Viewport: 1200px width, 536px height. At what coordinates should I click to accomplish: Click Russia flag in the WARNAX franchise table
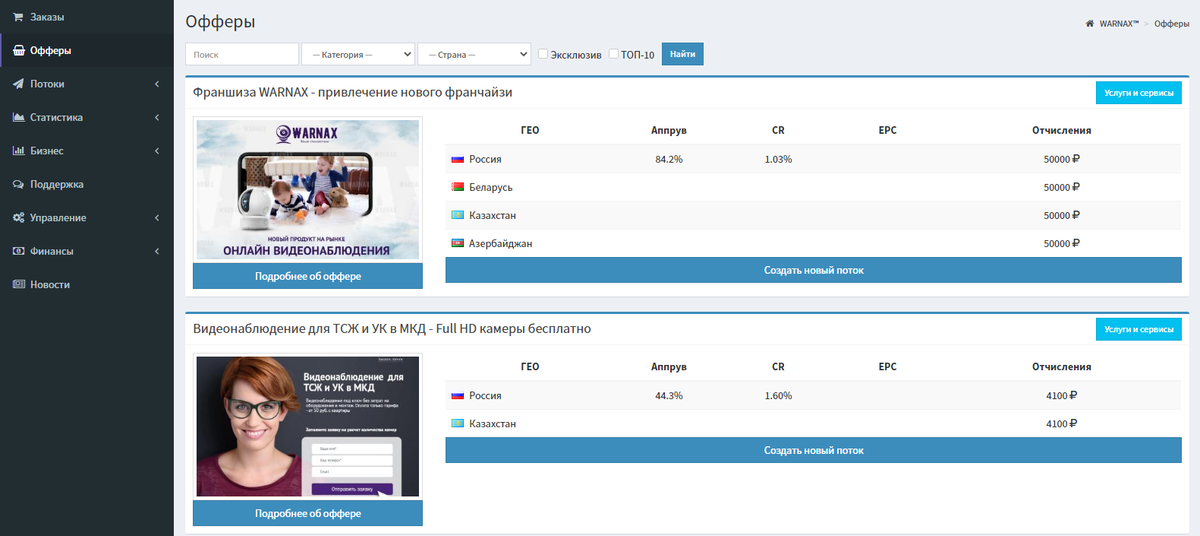[458, 159]
